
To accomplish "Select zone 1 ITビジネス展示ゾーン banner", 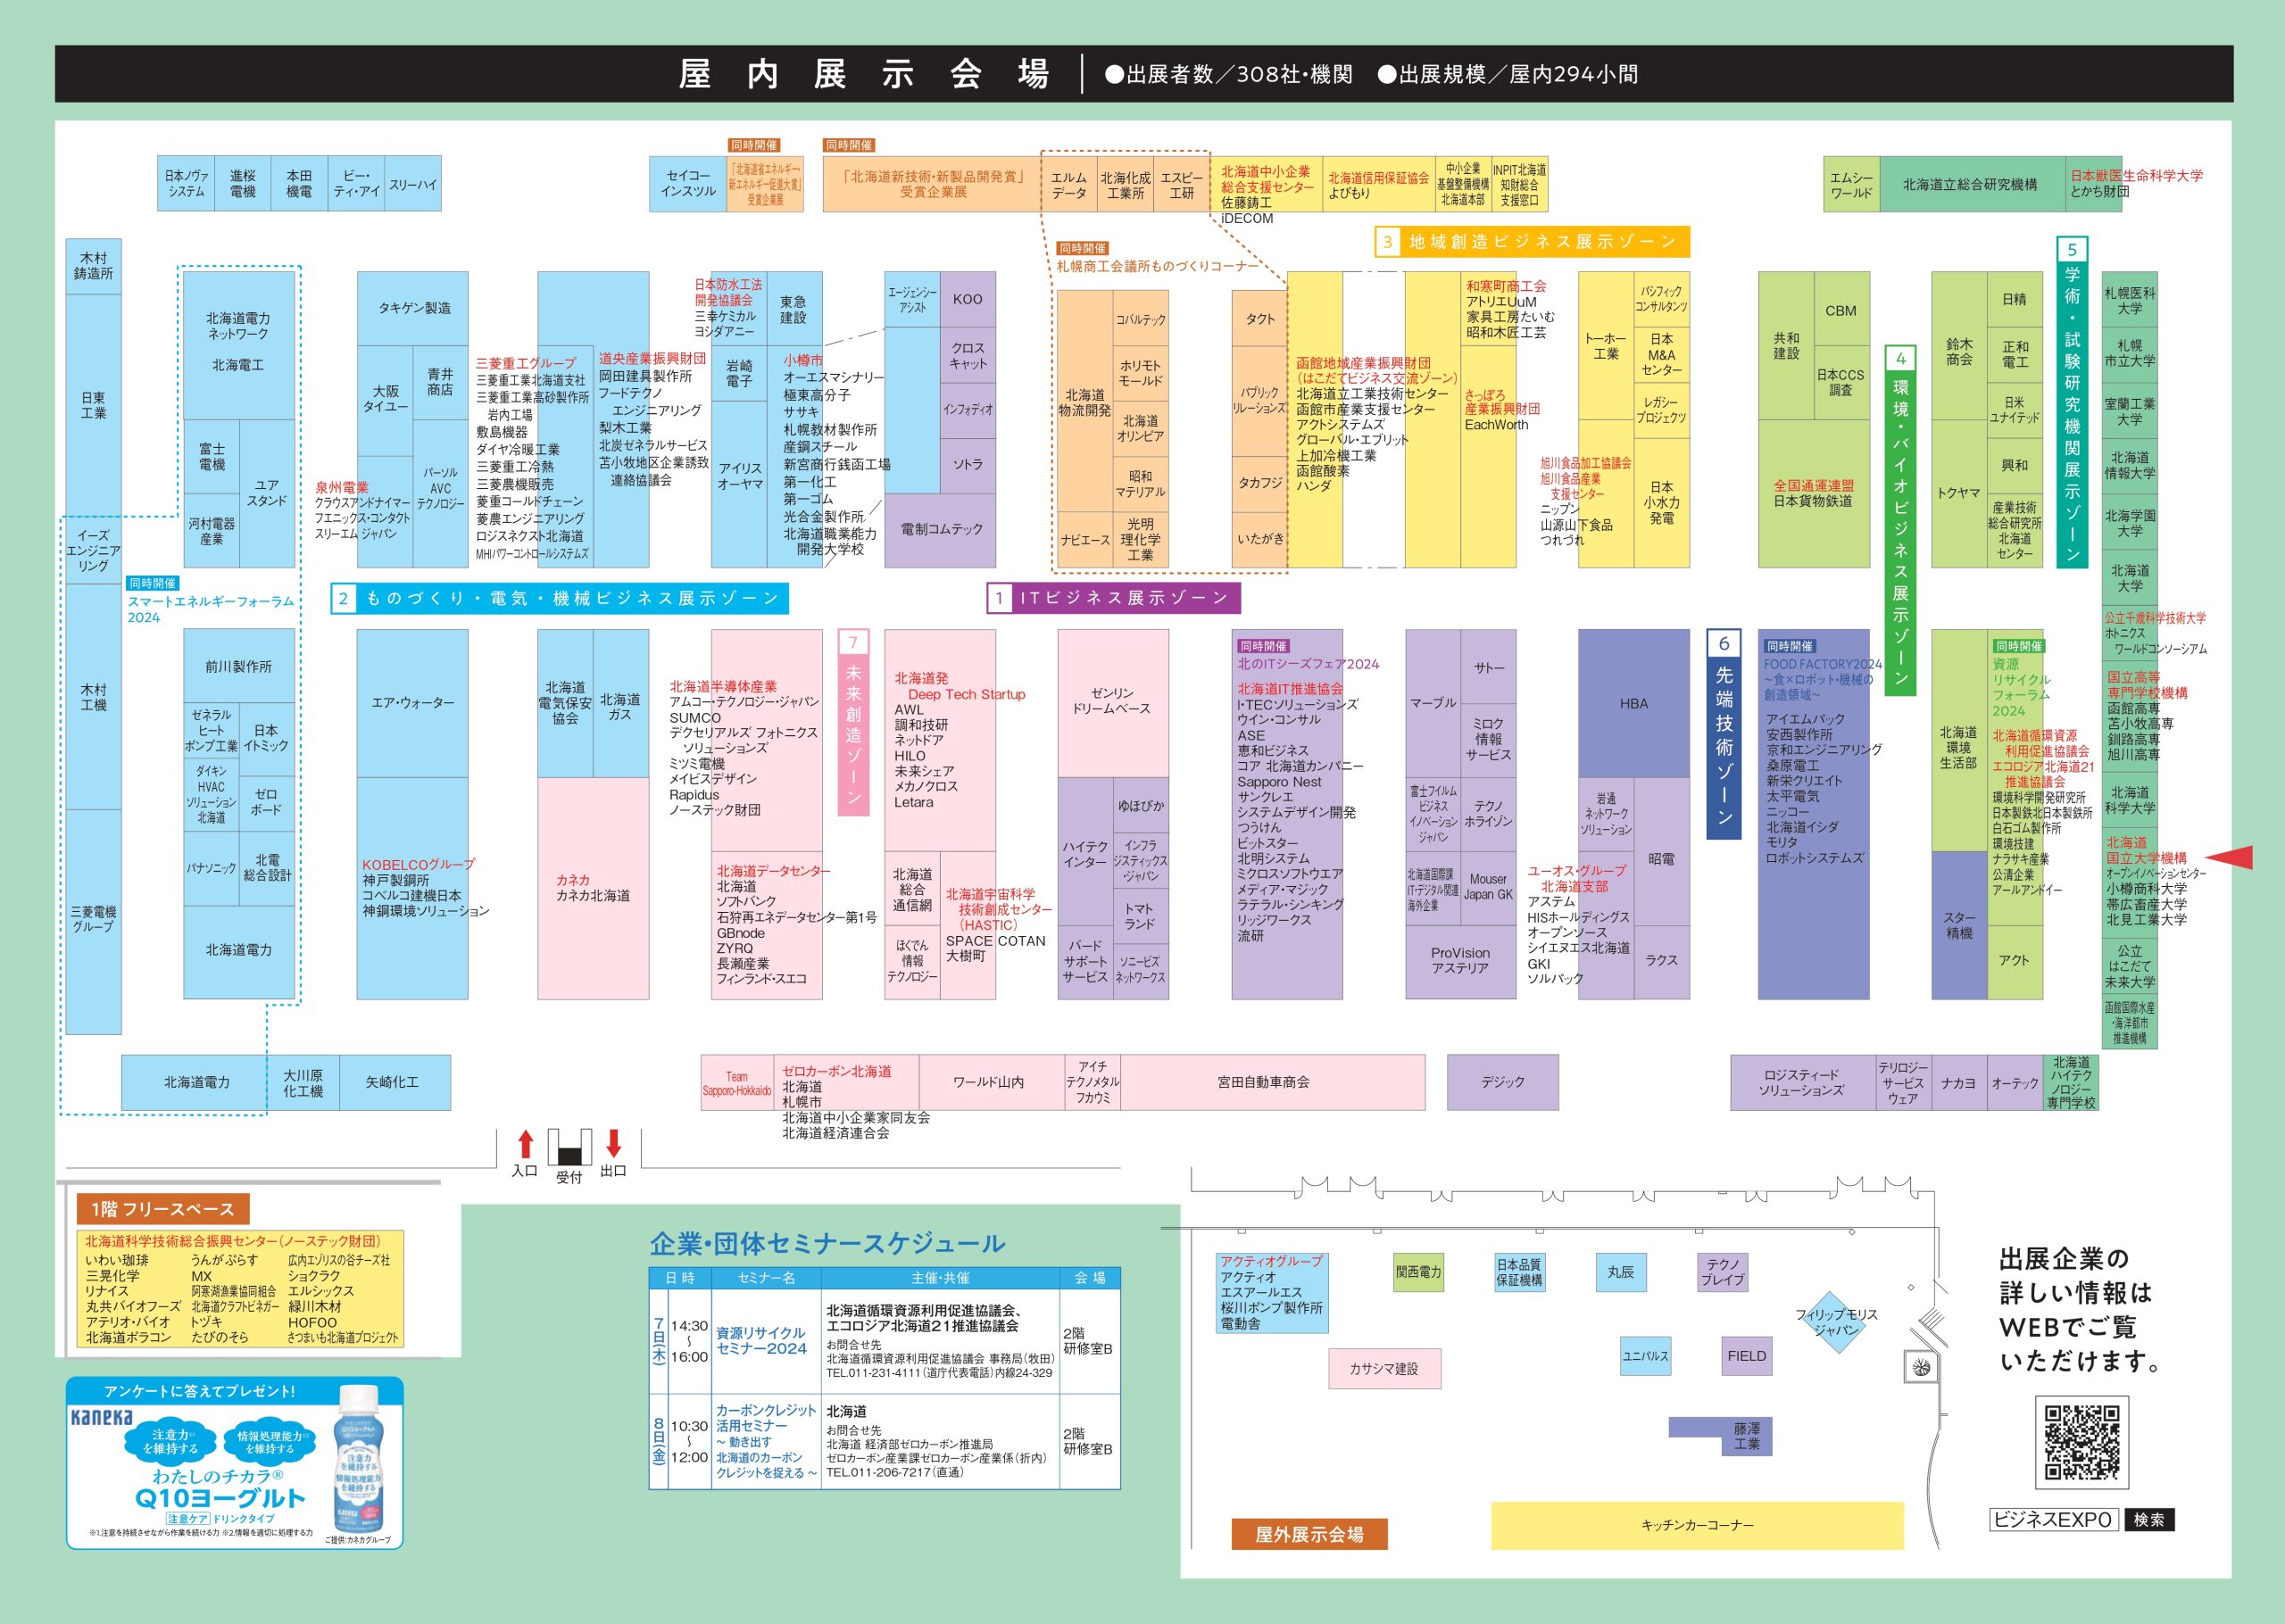I will (1114, 598).
